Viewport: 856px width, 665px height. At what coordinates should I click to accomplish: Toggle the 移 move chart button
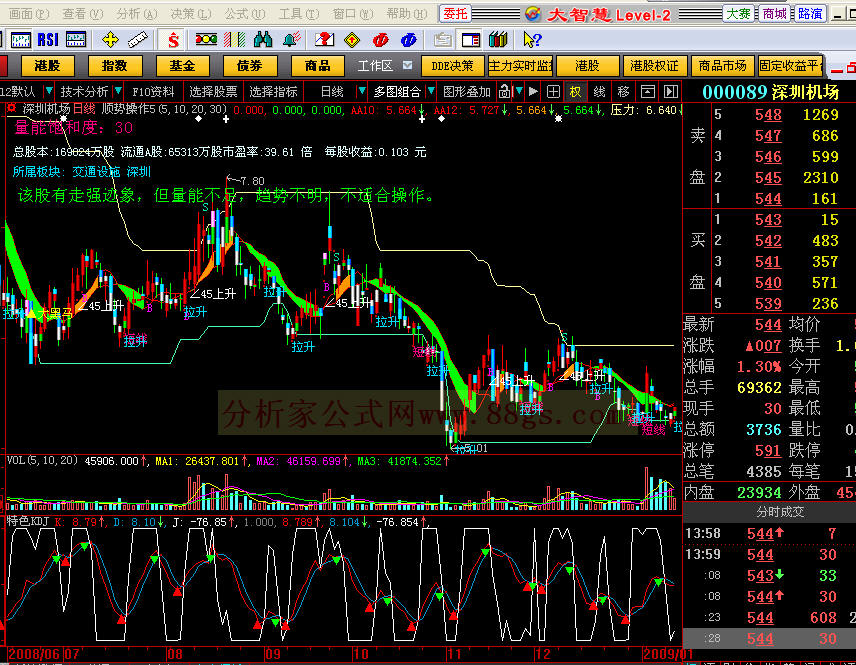(x=623, y=91)
